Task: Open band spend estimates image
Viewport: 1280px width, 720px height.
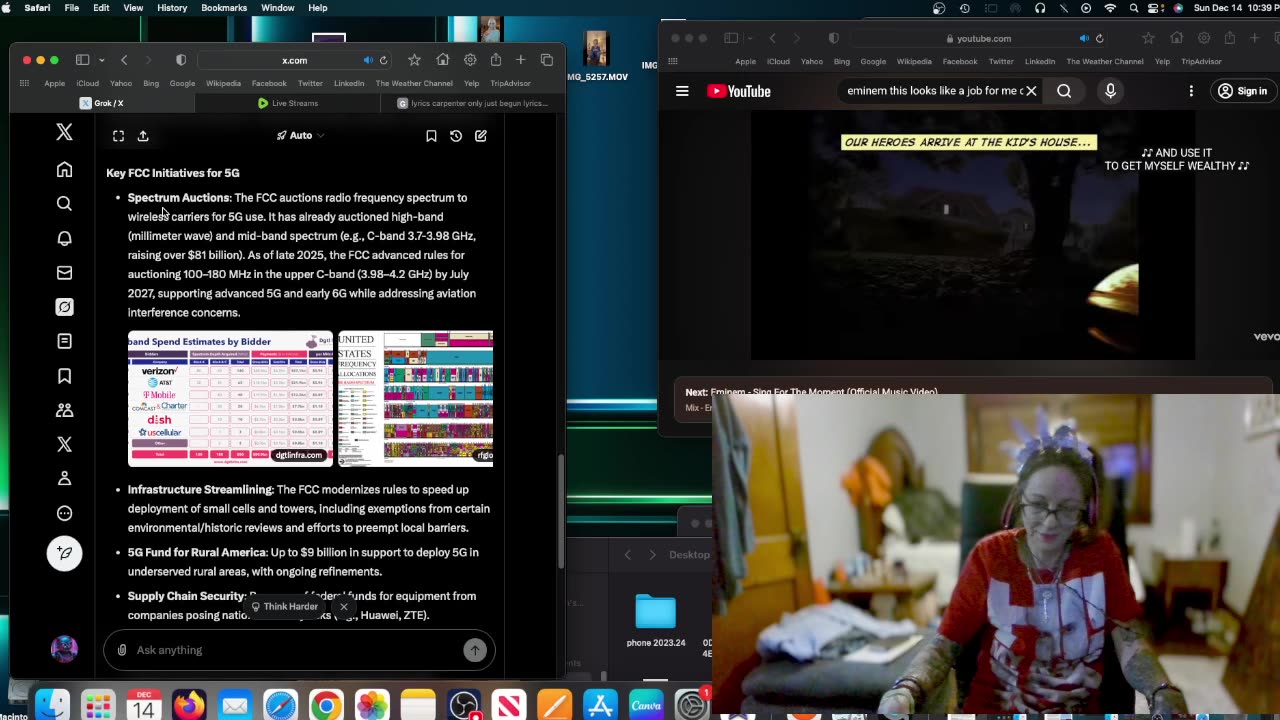Action: click(x=230, y=399)
